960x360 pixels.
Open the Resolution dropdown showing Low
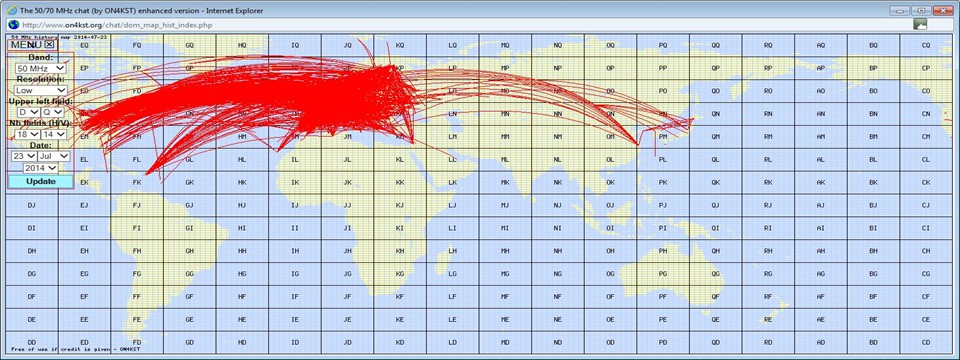[41, 90]
